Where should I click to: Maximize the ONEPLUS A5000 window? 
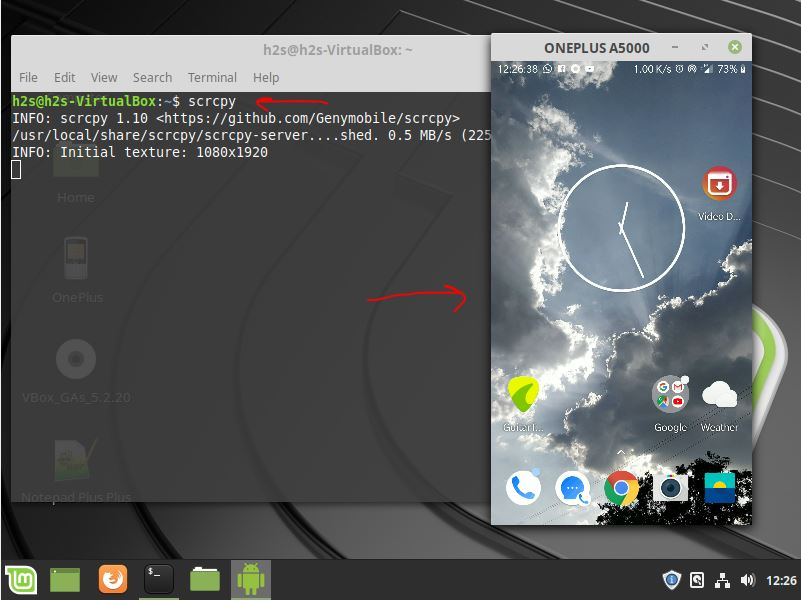click(705, 47)
